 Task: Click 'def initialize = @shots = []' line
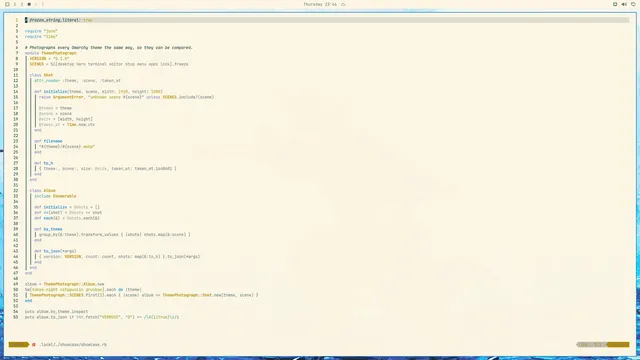coord(67,207)
